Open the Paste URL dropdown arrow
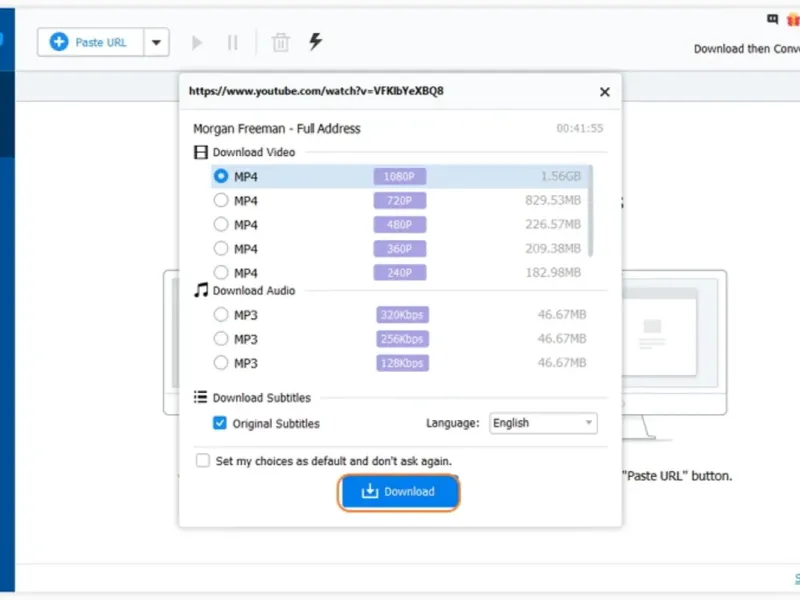The height and width of the screenshot is (600, 800). pyautogui.click(x=157, y=42)
